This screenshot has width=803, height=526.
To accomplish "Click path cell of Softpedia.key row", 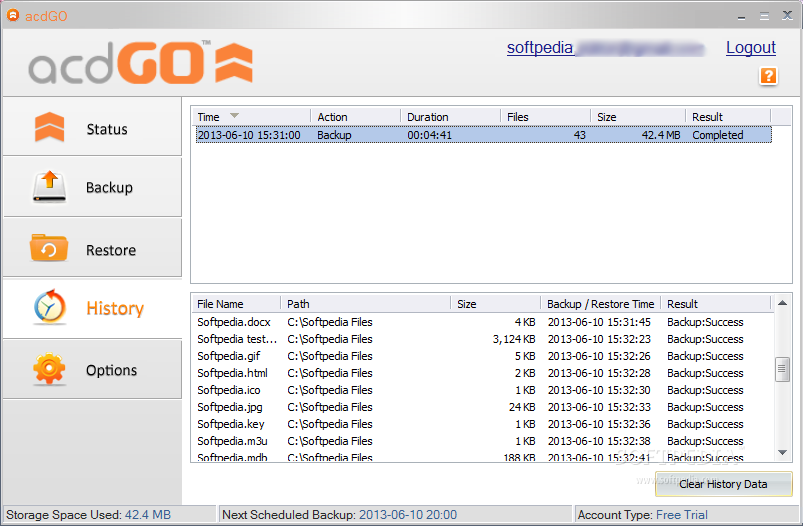I will point(330,424).
